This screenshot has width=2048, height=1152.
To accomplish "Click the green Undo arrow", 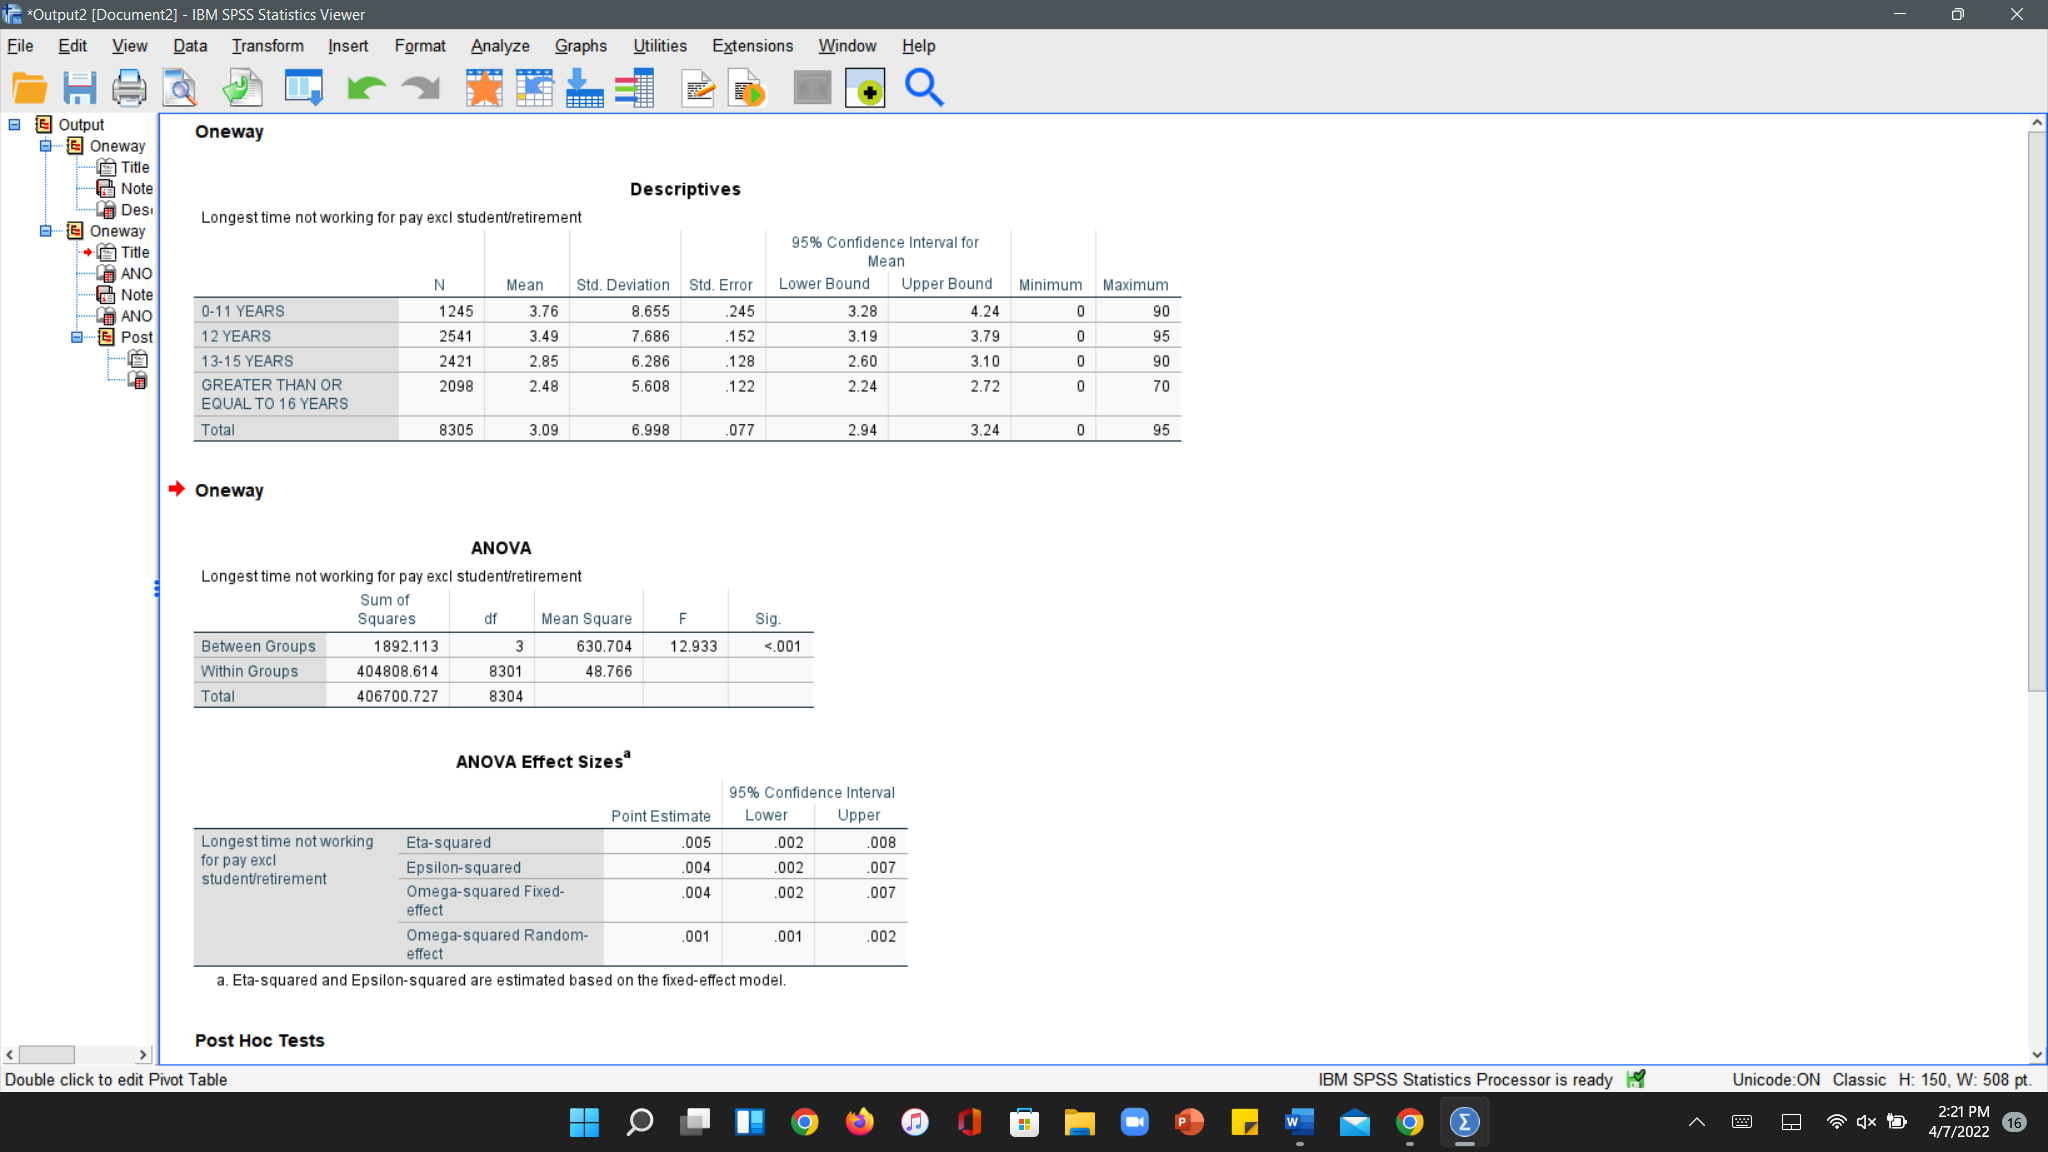I will click(366, 88).
